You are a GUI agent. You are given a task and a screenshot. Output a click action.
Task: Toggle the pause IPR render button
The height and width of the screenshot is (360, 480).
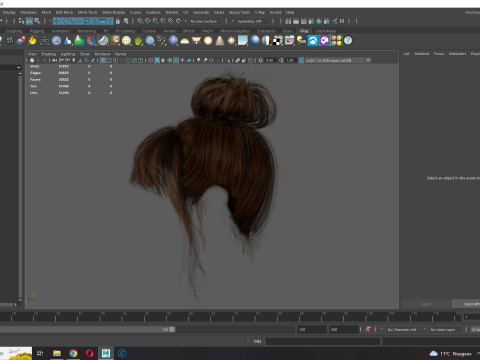click(x=342, y=21)
